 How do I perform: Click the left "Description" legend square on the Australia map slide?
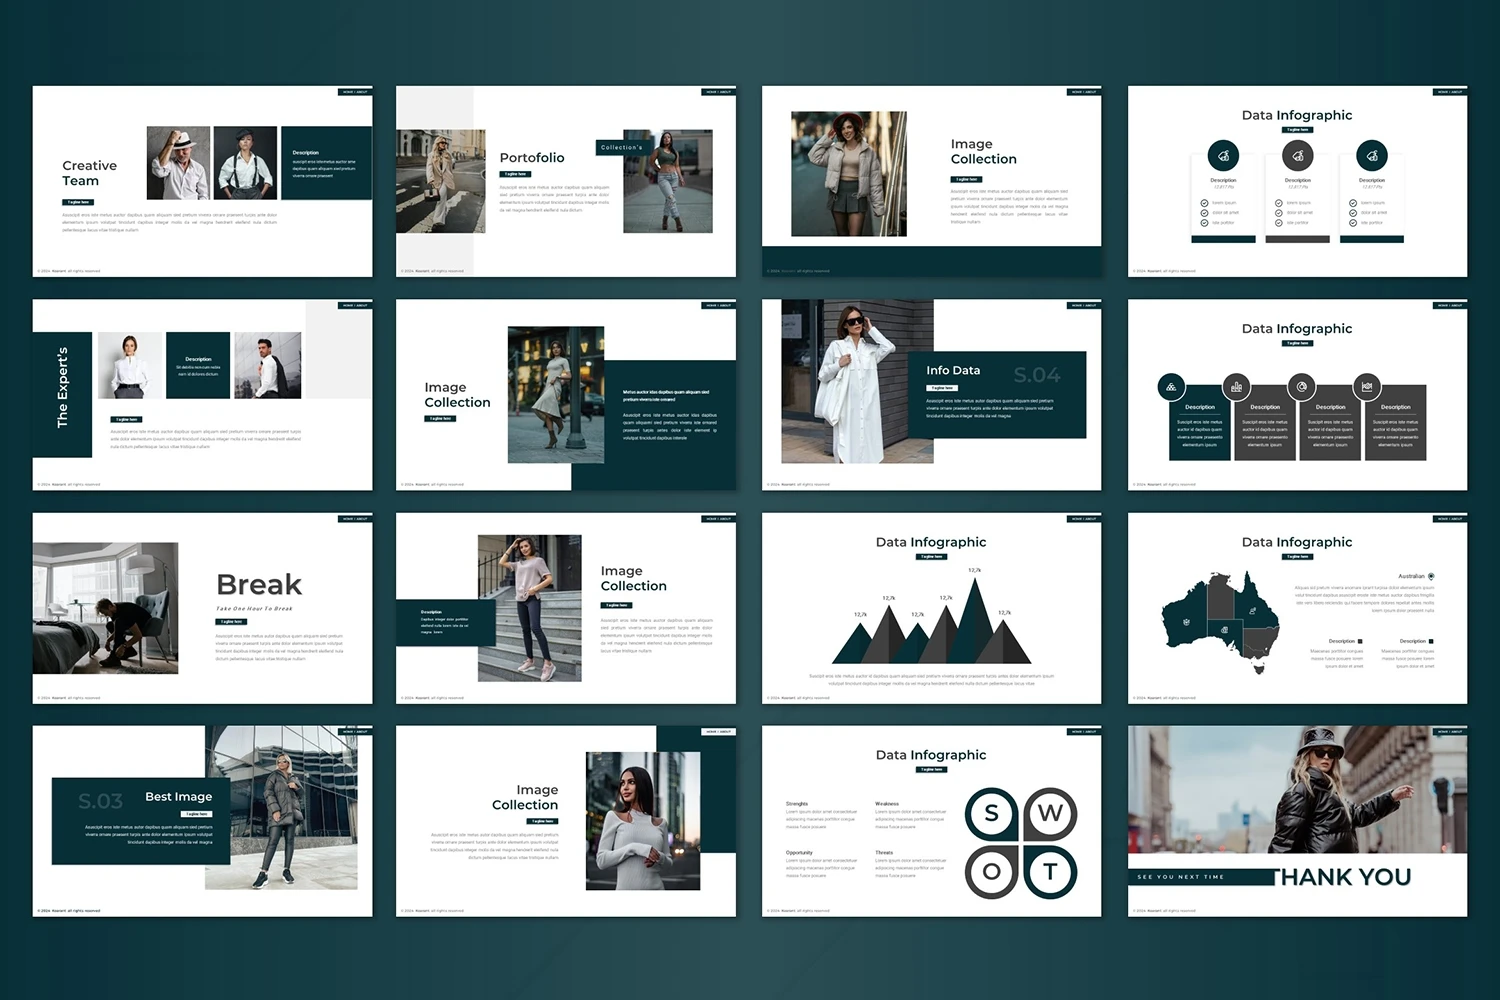coord(1360,641)
